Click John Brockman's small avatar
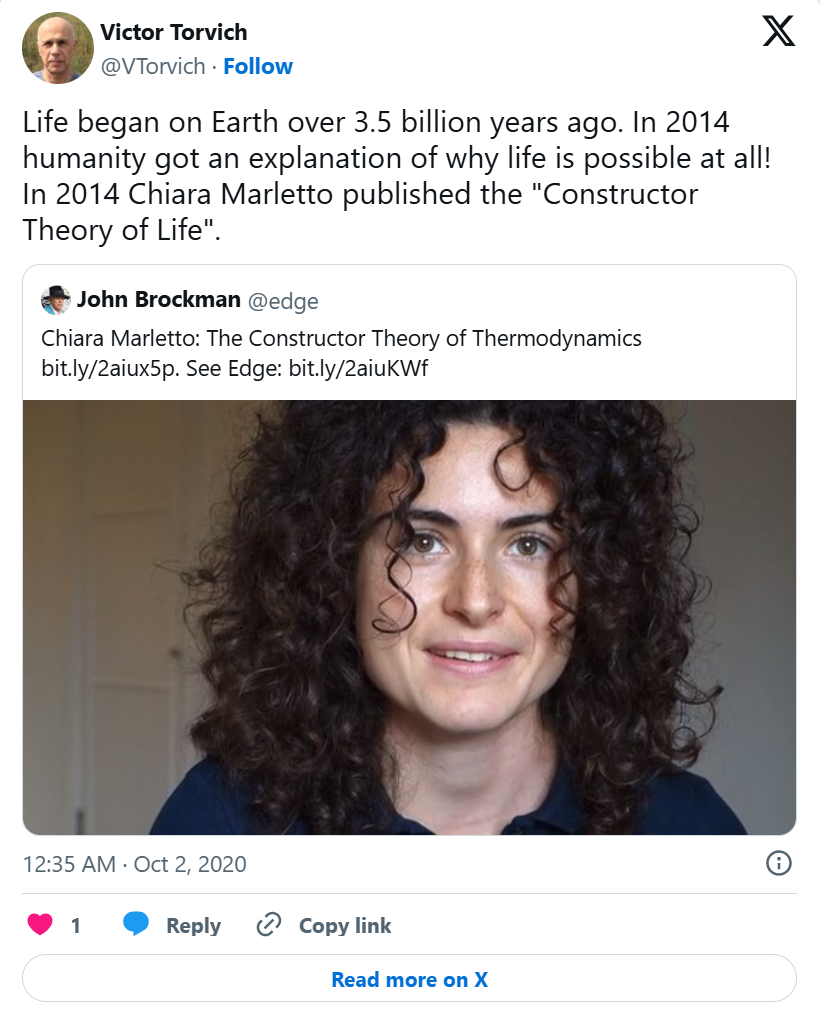The height and width of the screenshot is (1012, 820). (56, 299)
